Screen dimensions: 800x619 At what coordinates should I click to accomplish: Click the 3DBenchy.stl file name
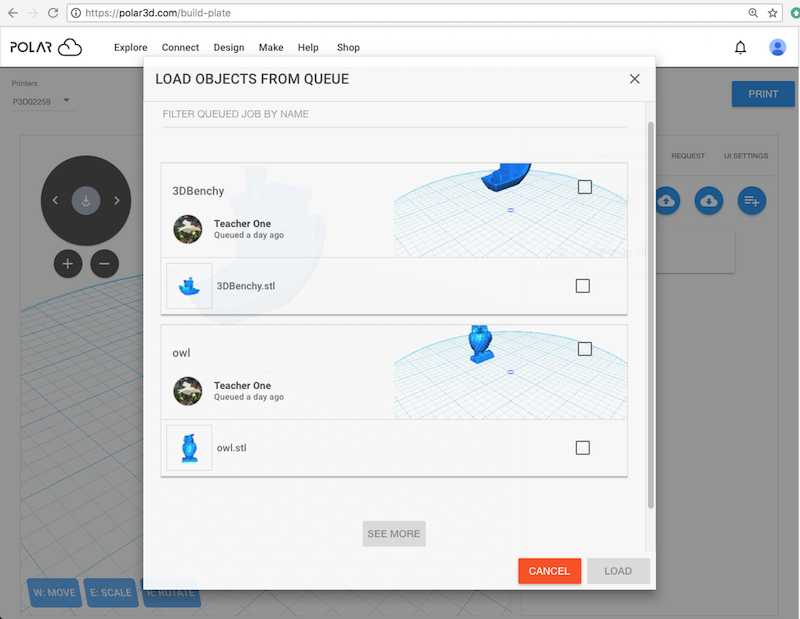[246, 286]
